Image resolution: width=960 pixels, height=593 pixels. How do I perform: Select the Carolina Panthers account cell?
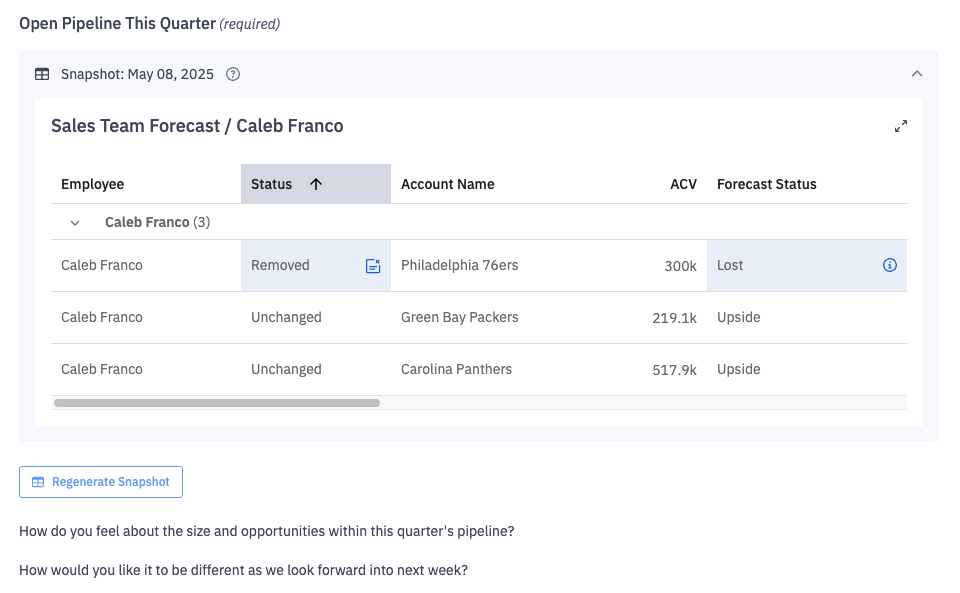click(x=456, y=370)
